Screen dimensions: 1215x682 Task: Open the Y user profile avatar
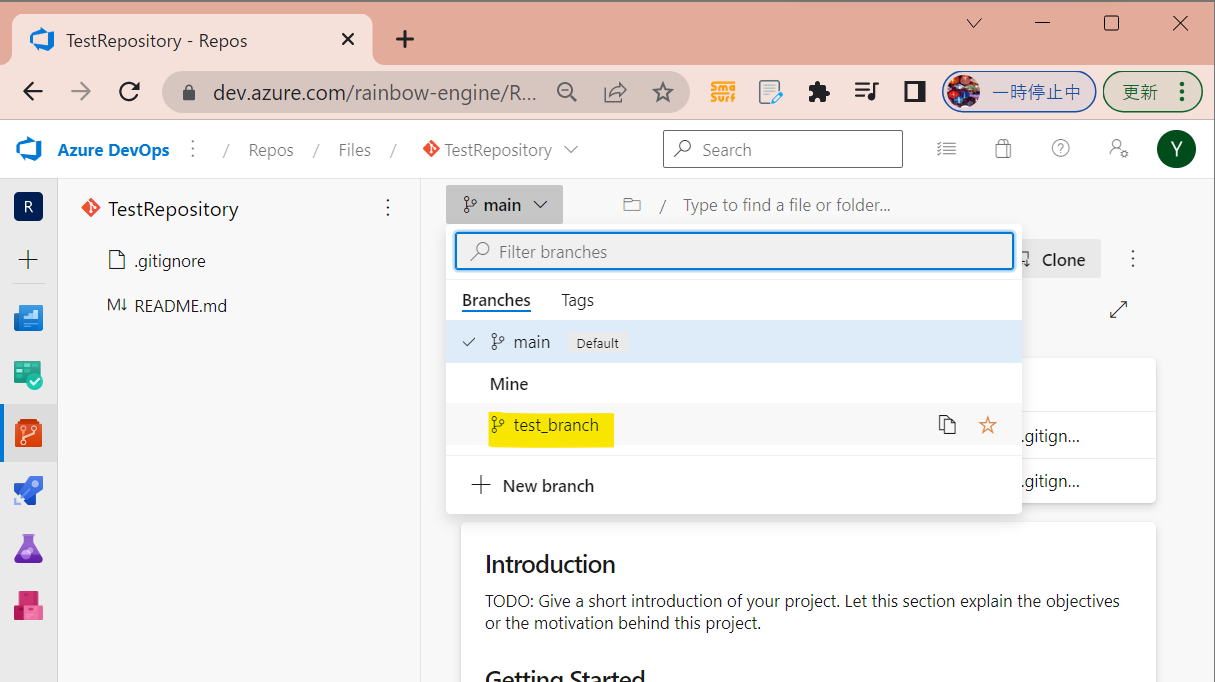(1176, 150)
